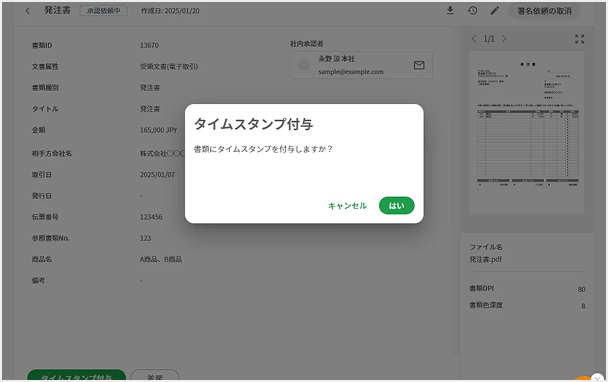Select the file name 発注書.pdf
This screenshot has height=382, width=608.
(x=485, y=259)
